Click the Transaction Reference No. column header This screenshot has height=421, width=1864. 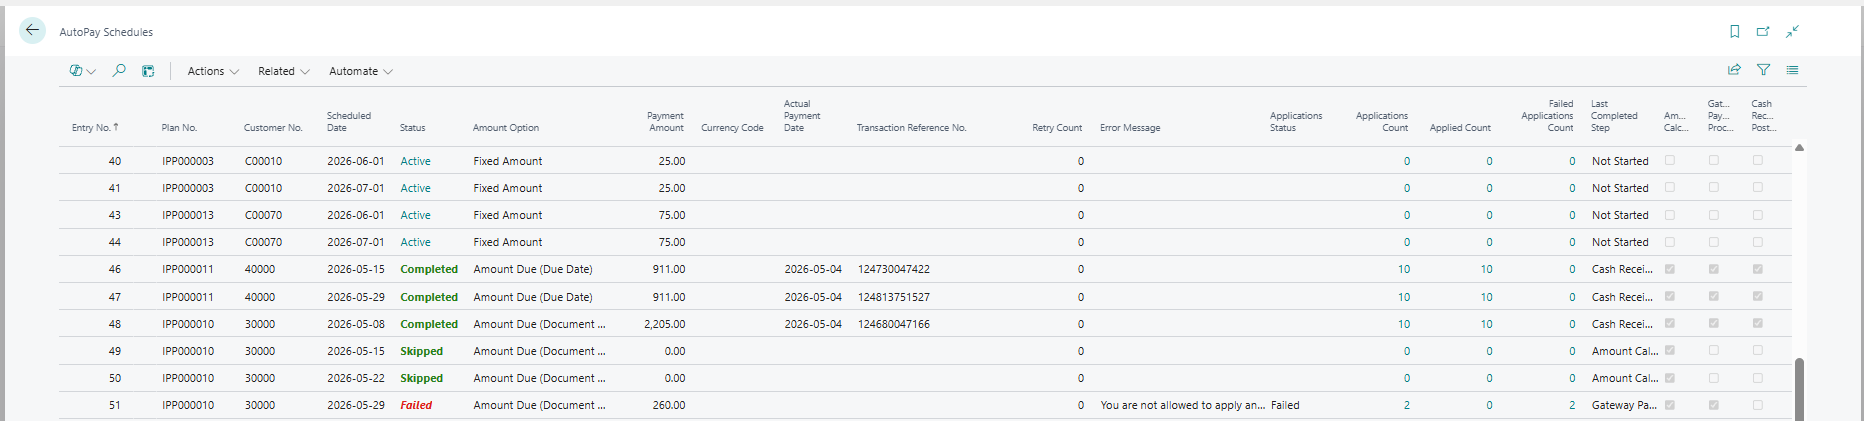[911, 128]
